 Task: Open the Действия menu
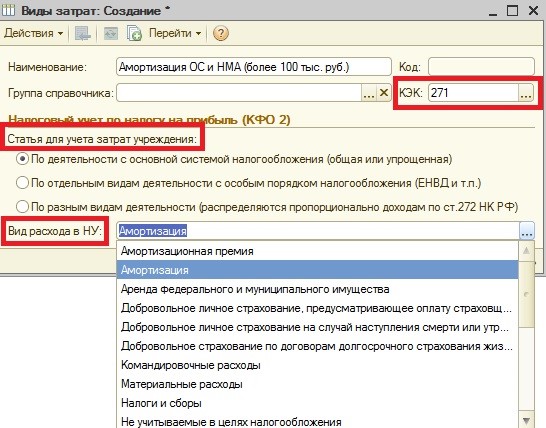33,33
